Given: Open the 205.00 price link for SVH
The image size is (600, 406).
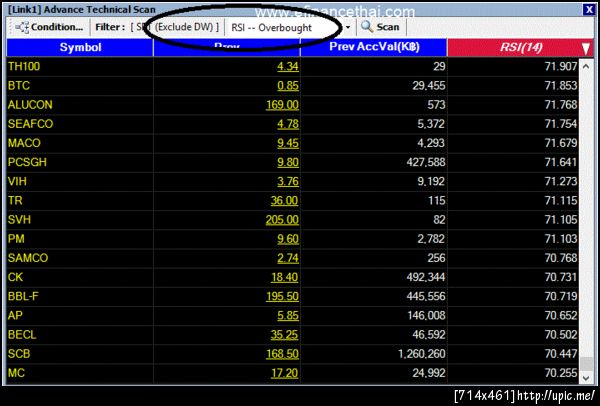Looking at the screenshot, I should (282, 220).
